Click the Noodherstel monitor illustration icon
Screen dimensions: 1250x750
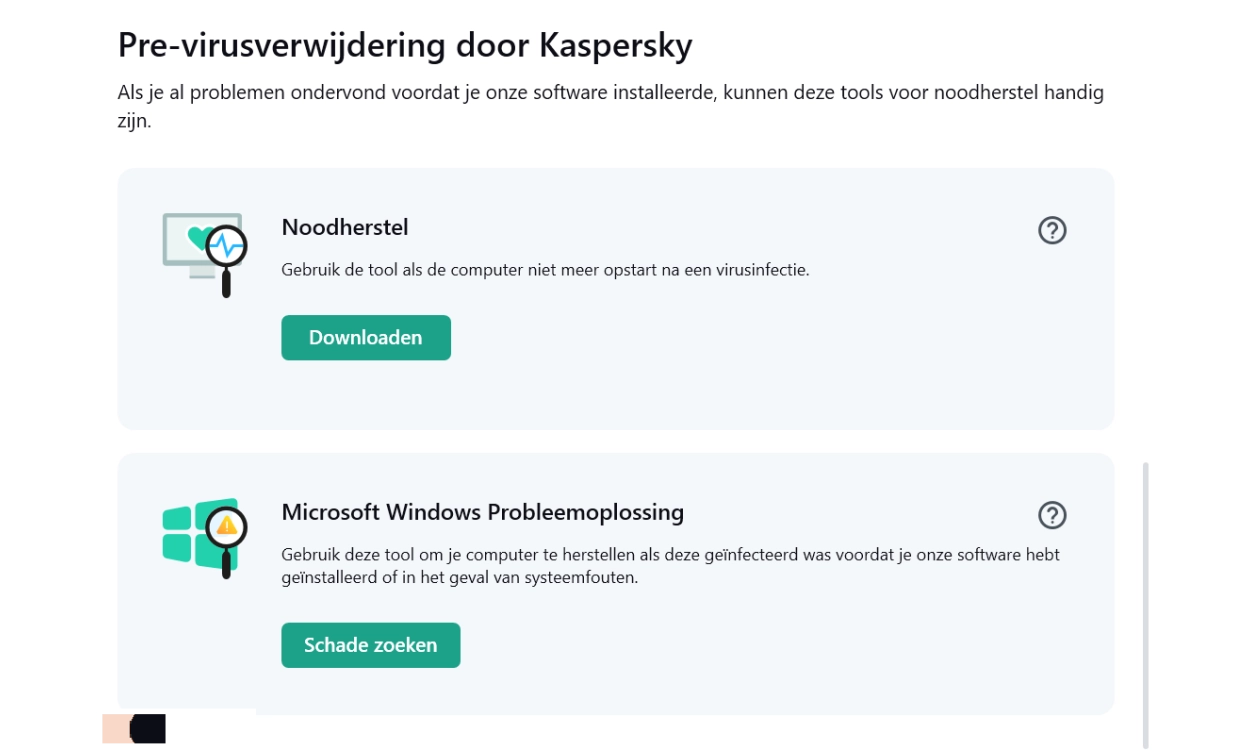pos(203,253)
